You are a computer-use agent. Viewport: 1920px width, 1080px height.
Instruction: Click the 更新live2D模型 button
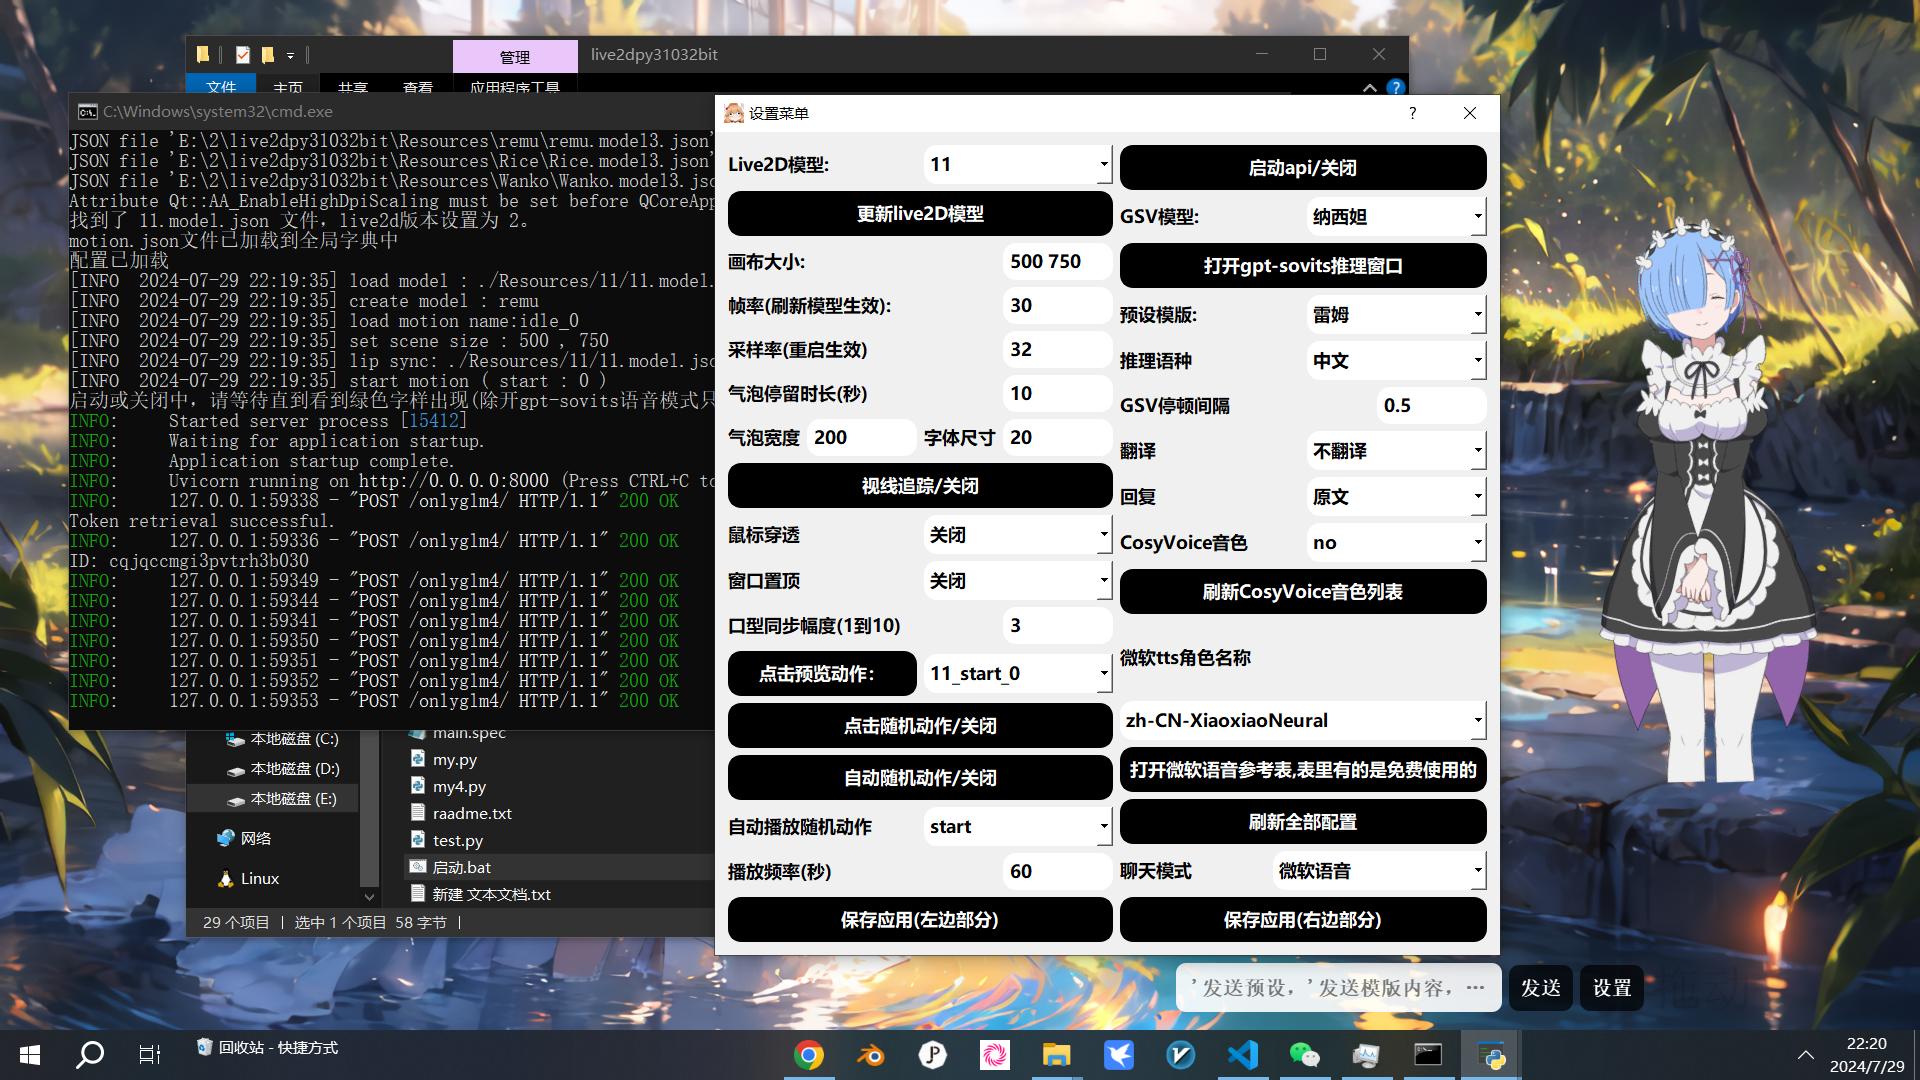pos(920,214)
